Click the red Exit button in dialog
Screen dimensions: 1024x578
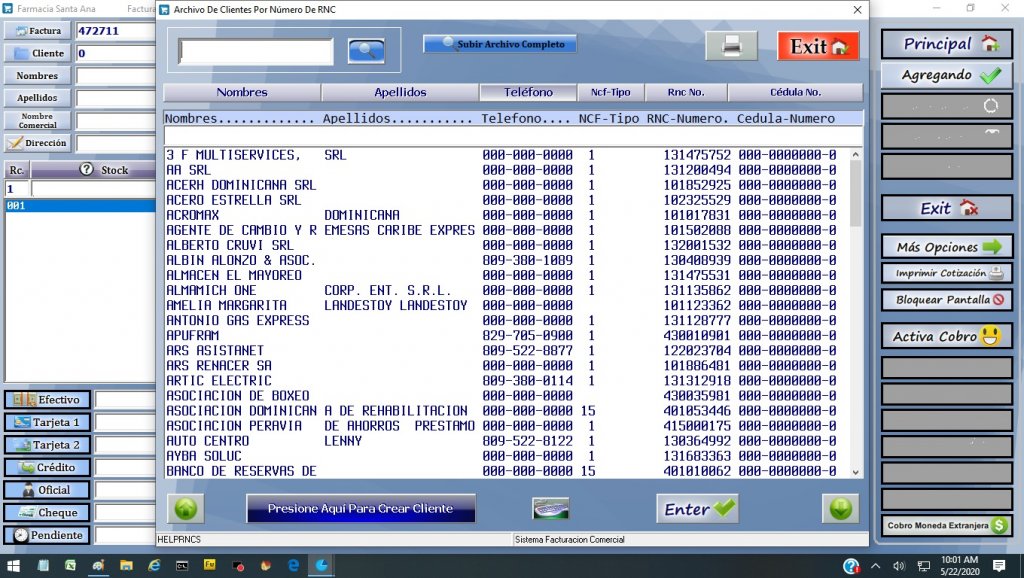(818, 46)
